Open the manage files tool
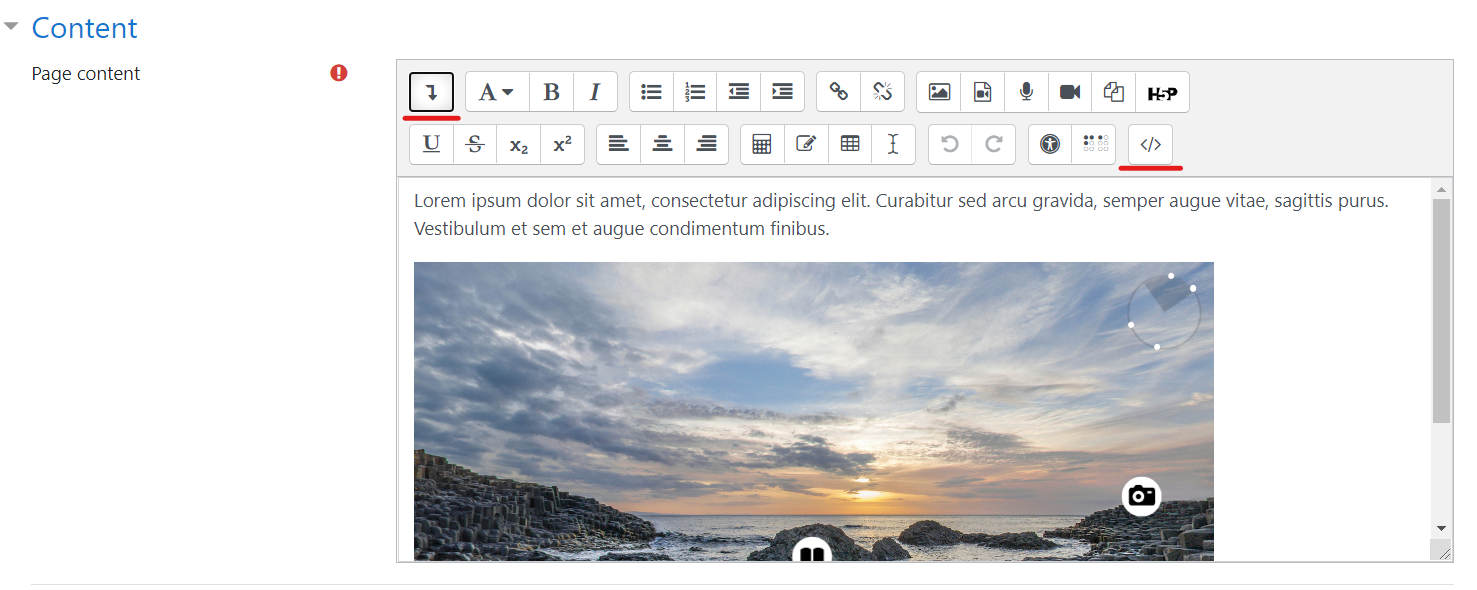Image resolution: width=1477 pixels, height=590 pixels. point(1114,92)
